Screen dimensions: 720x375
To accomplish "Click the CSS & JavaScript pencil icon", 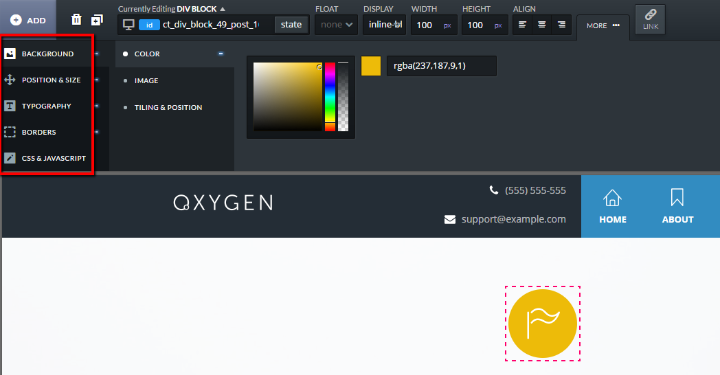I will click(x=10, y=158).
